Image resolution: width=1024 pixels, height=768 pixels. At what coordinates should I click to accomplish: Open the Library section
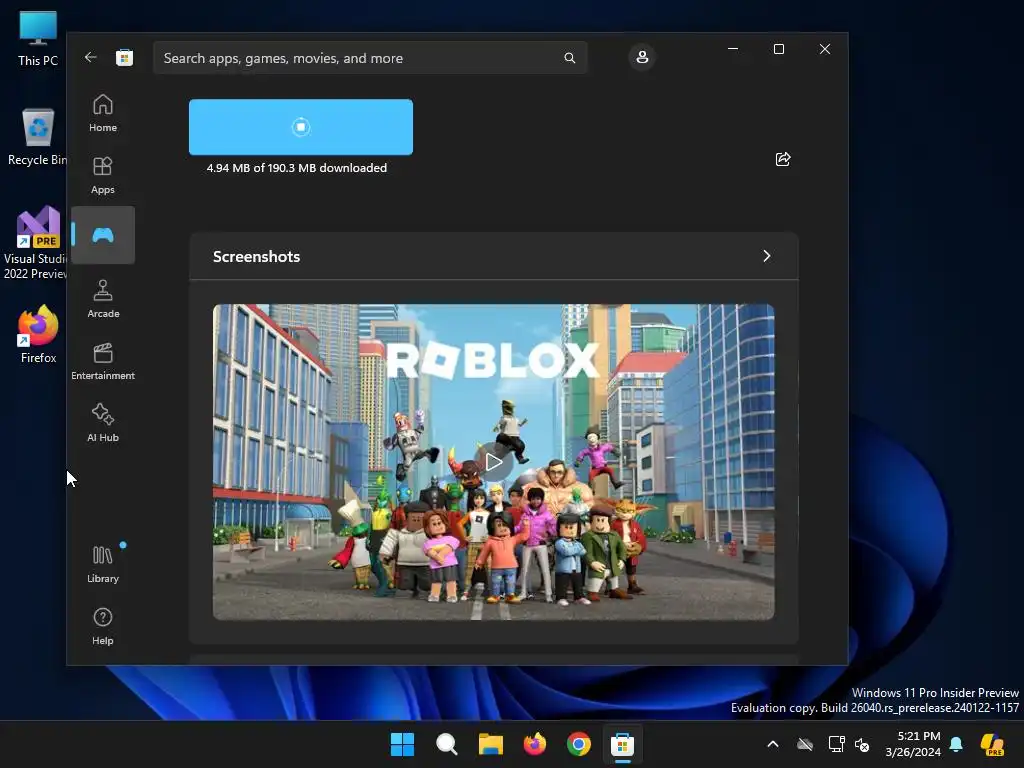103,564
